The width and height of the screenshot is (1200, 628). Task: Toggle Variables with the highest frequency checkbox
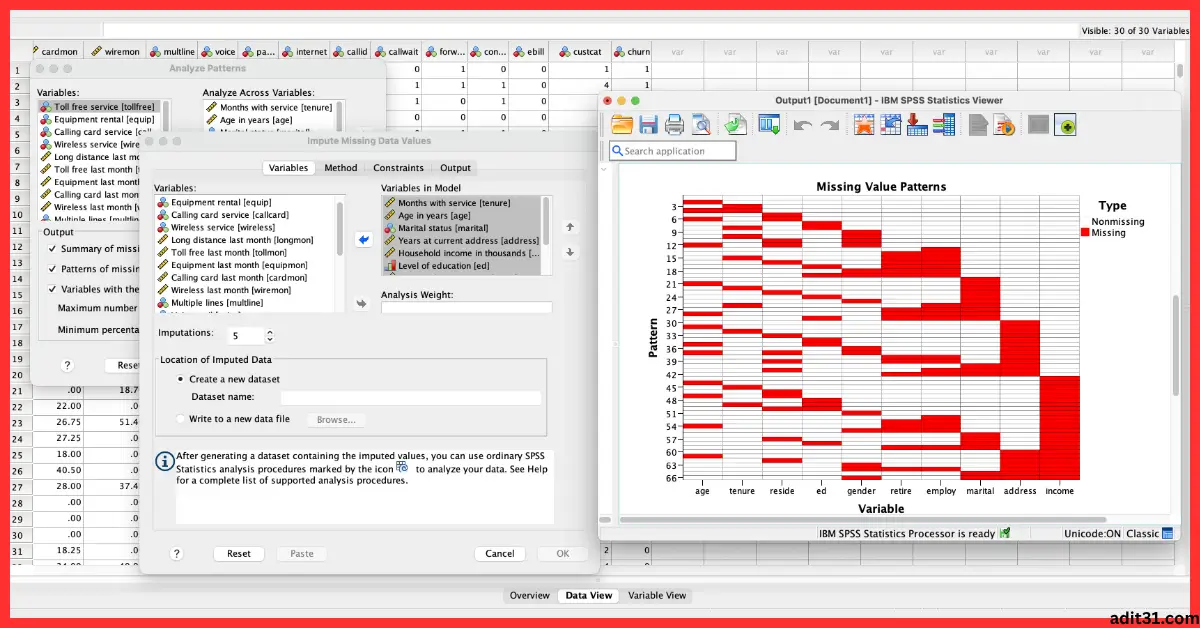point(52,289)
